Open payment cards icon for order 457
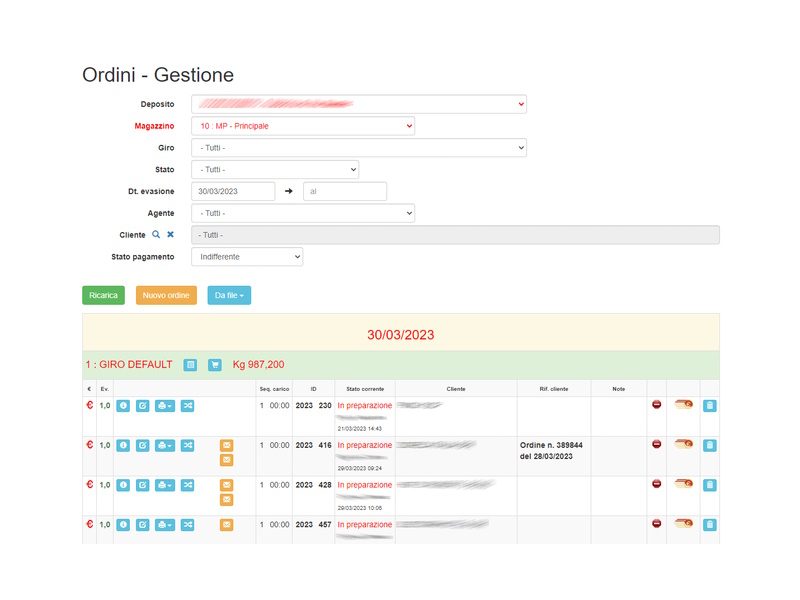Screen dimensions: 800x600 [x=684, y=523]
